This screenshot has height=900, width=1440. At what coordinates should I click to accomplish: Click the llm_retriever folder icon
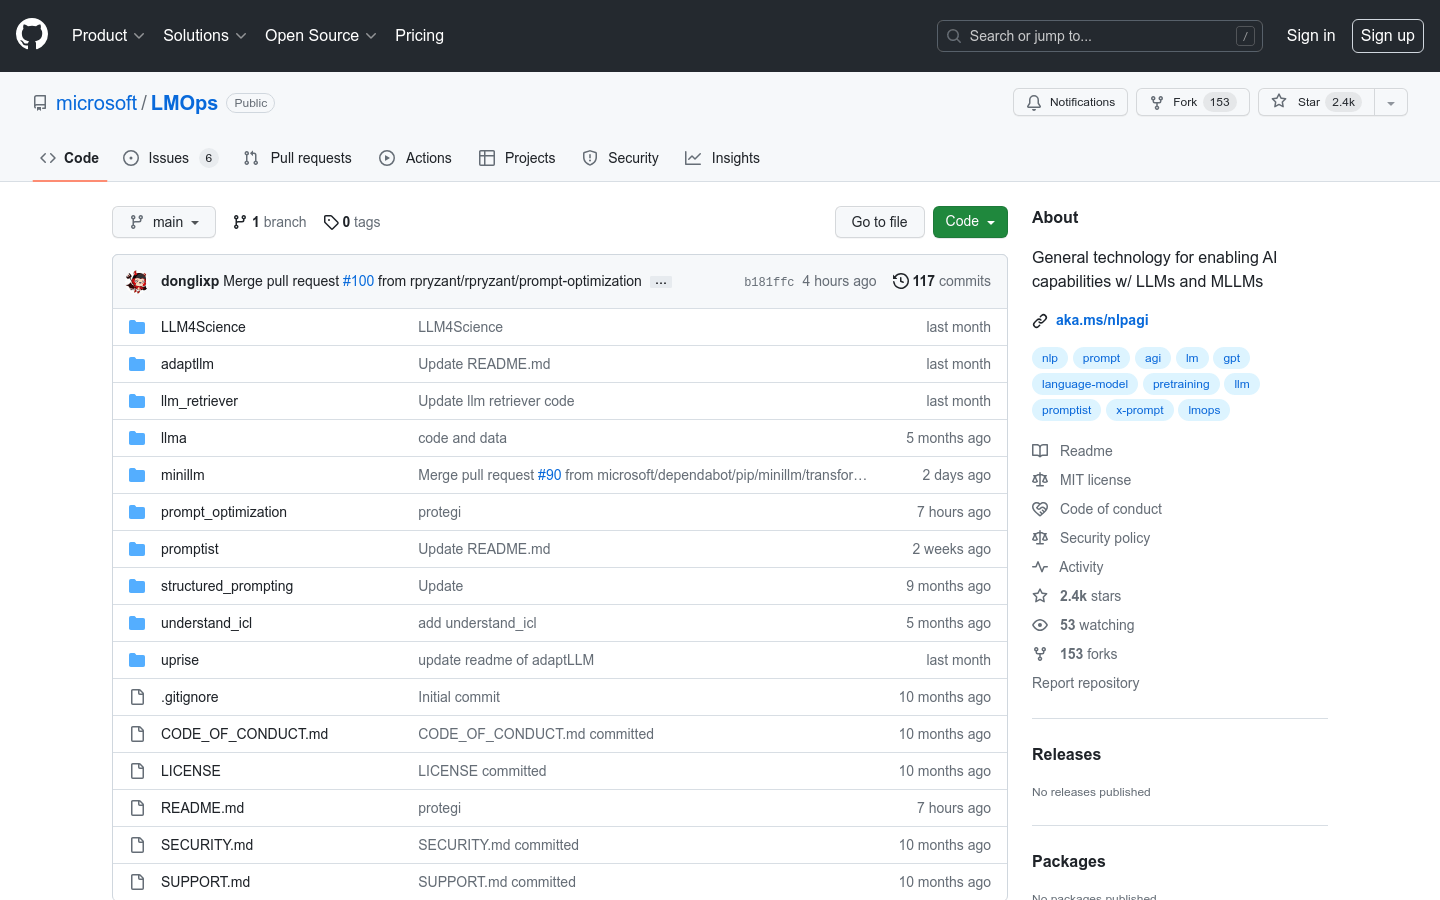click(137, 401)
